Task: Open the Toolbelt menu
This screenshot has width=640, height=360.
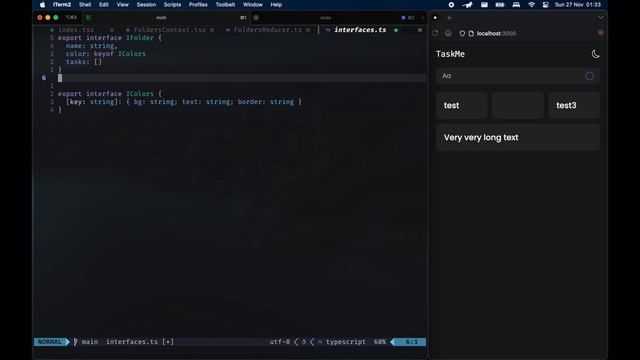Action: point(225,5)
